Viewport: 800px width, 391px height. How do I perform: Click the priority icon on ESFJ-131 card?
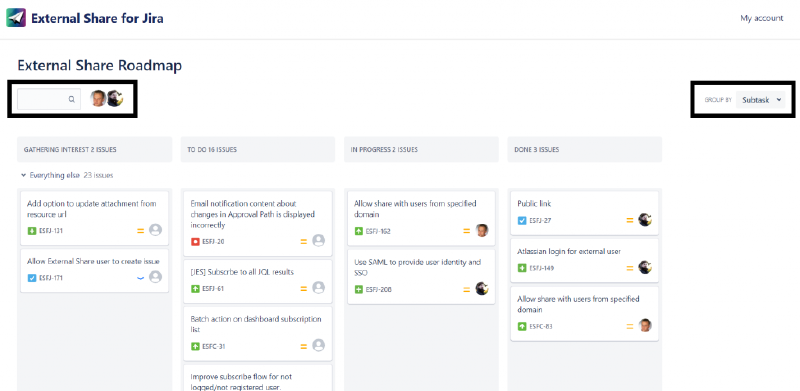(x=141, y=231)
